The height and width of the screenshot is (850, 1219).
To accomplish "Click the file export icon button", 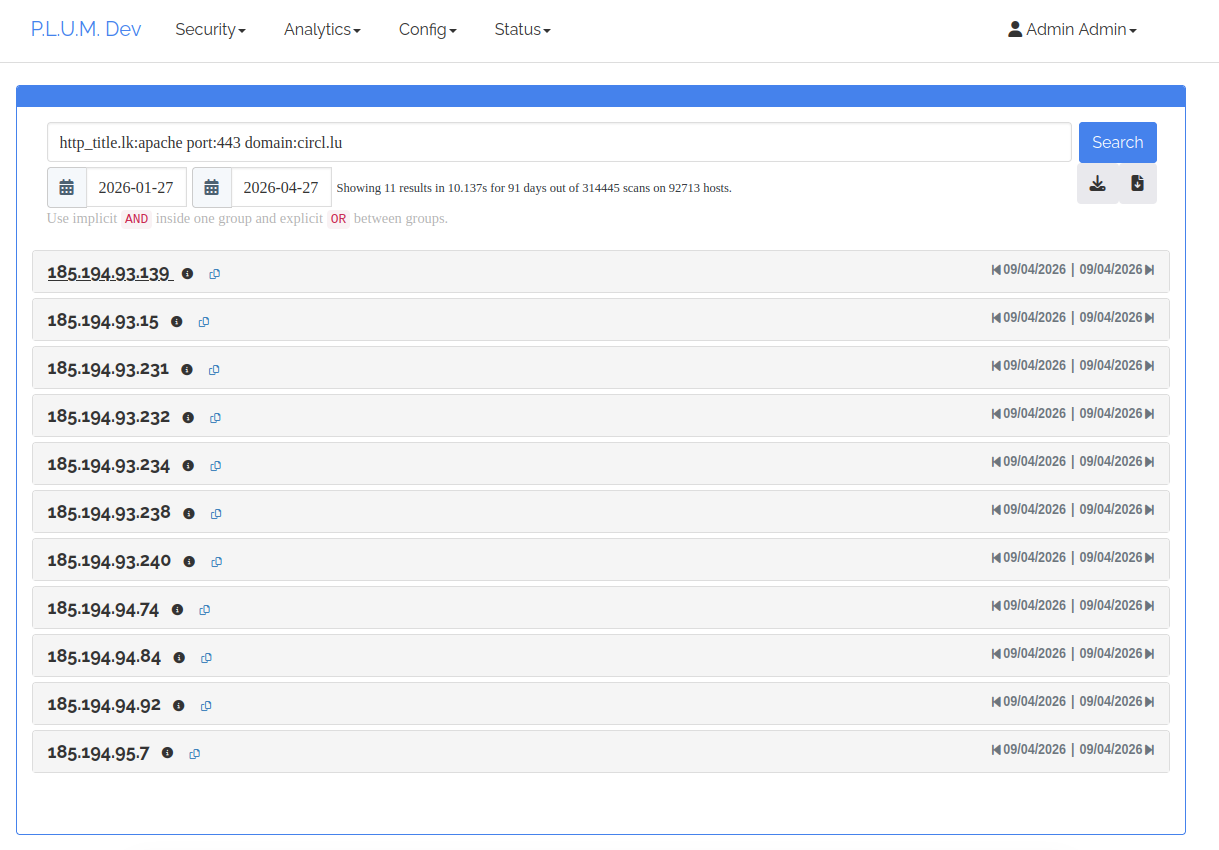I will 1137,184.
